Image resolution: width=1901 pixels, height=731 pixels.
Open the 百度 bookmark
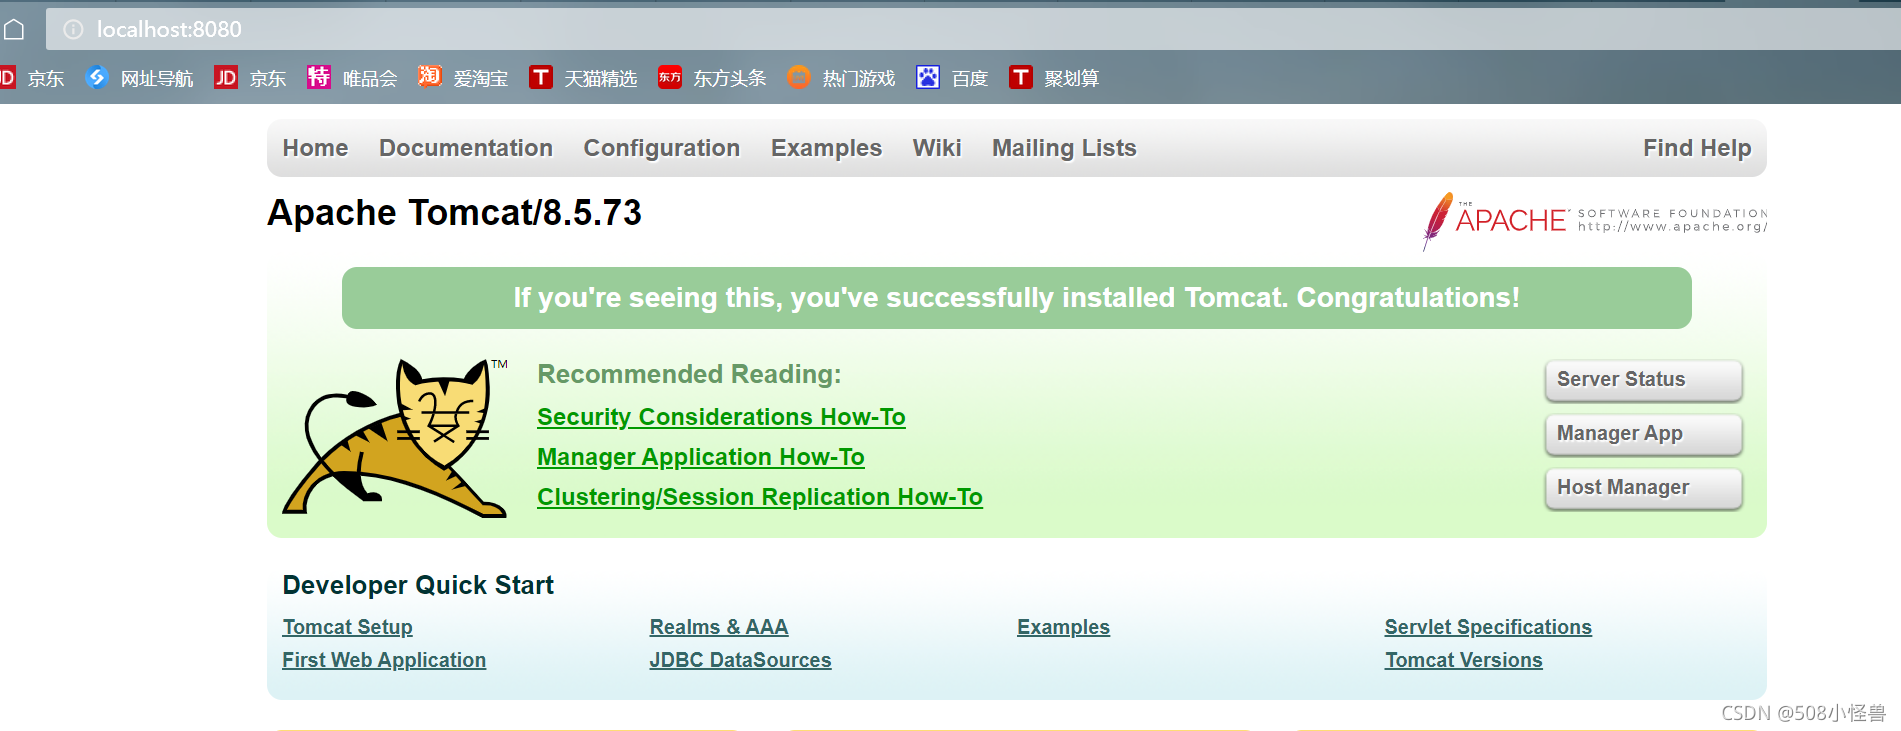pyautogui.click(x=952, y=78)
